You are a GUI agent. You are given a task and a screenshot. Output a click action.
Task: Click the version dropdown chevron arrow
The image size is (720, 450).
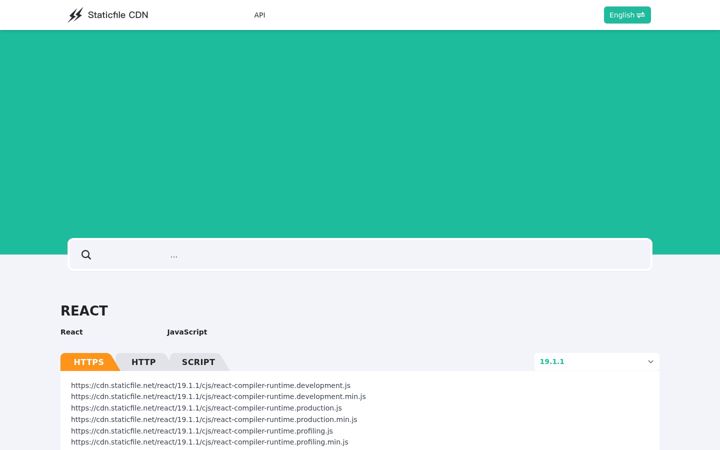[x=650, y=362]
